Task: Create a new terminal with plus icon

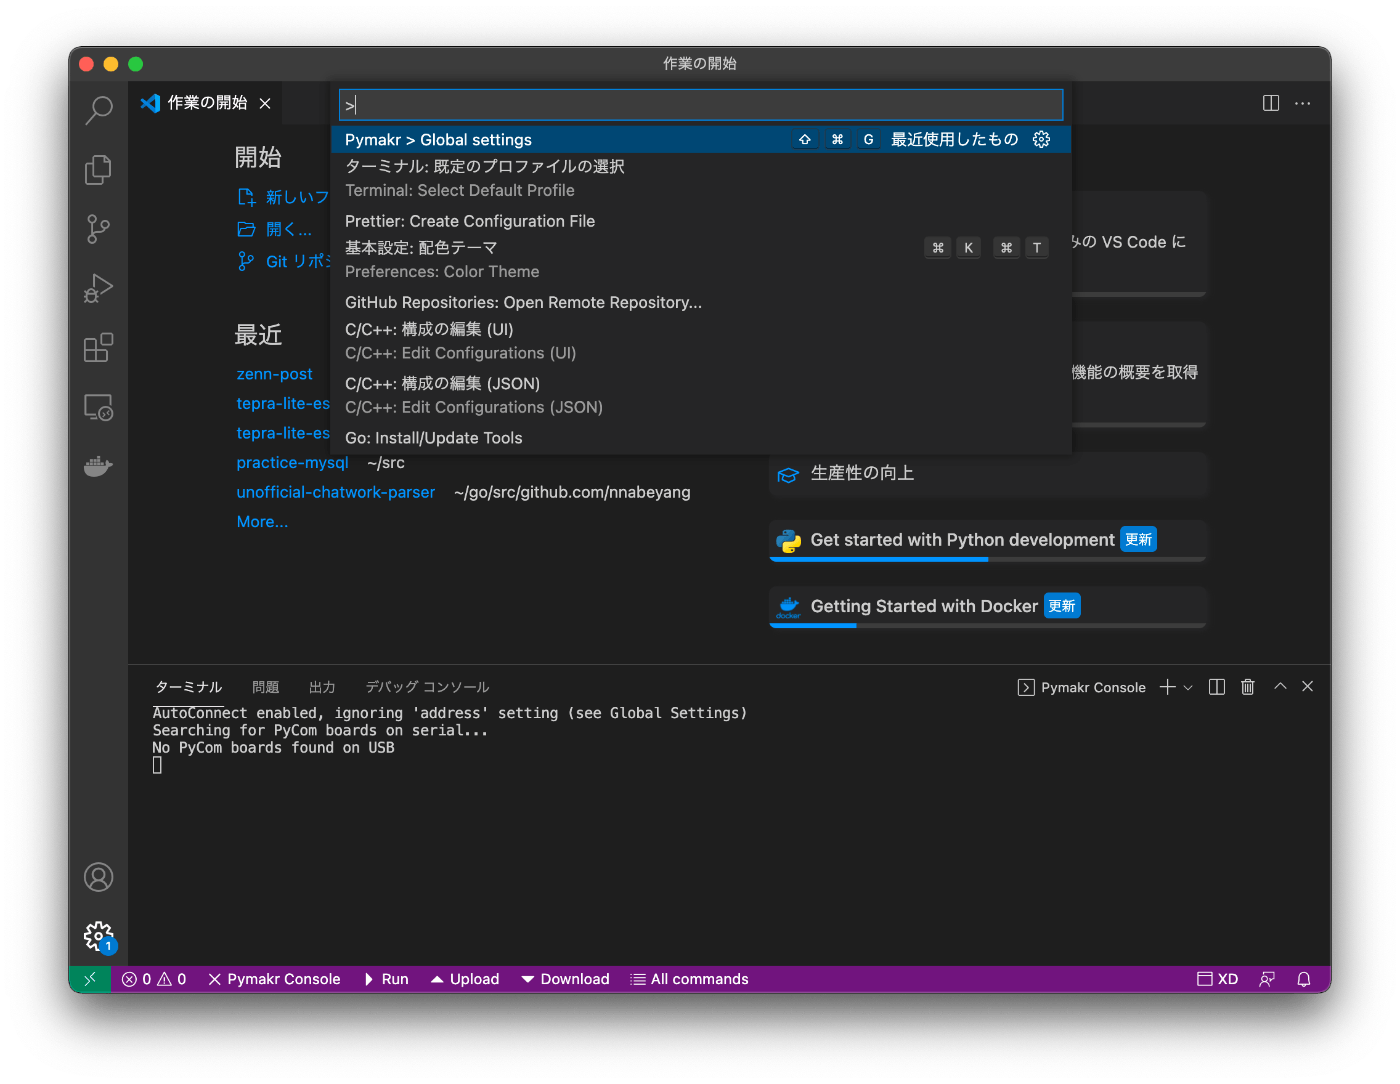Action: point(1167,687)
